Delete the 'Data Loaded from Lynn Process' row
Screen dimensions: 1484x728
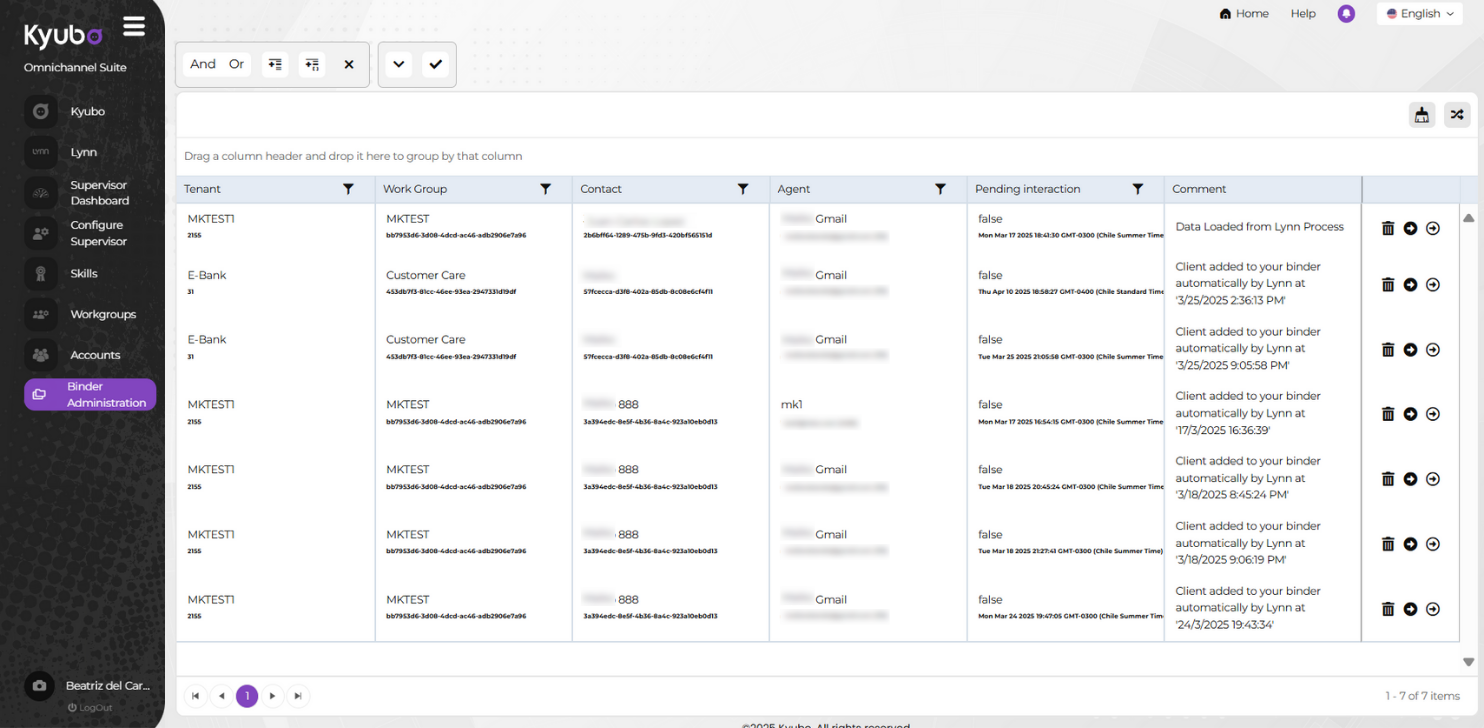1388,228
